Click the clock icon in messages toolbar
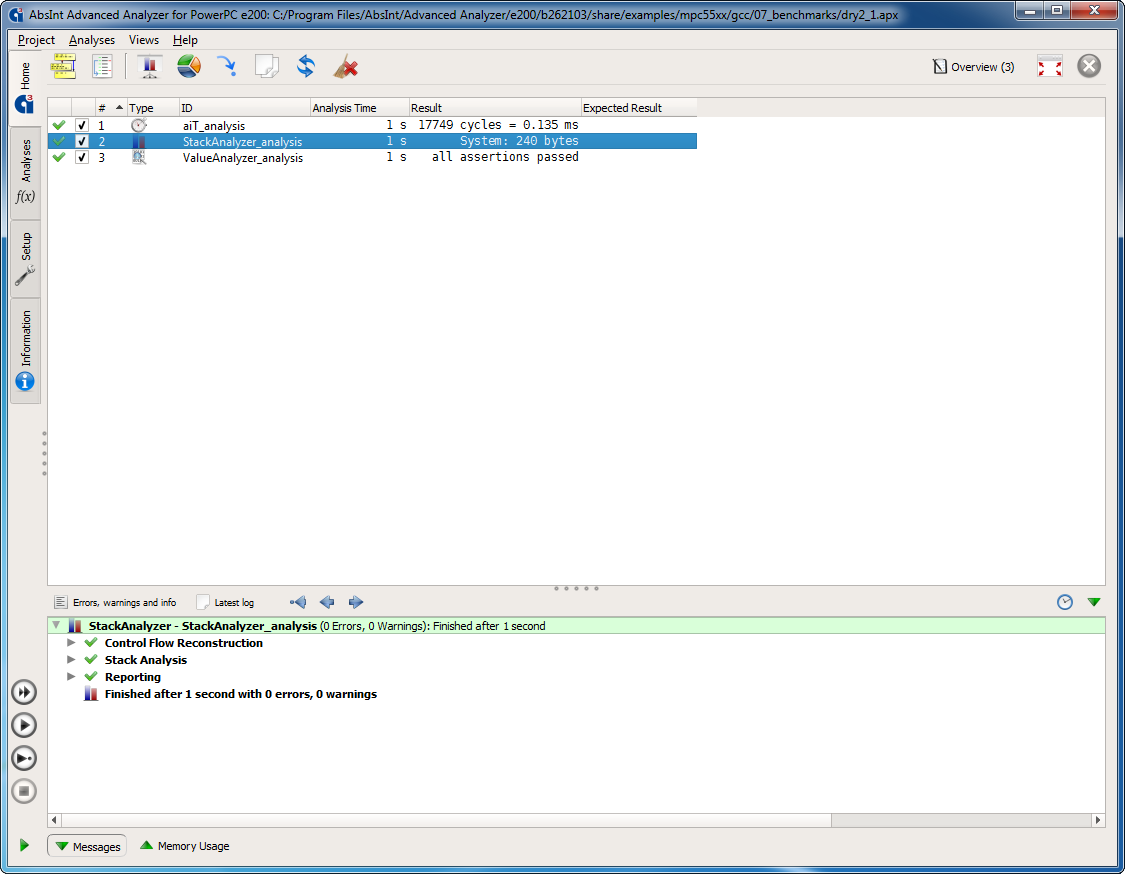This screenshot has width=1125, height=874. pos(1065,602)
